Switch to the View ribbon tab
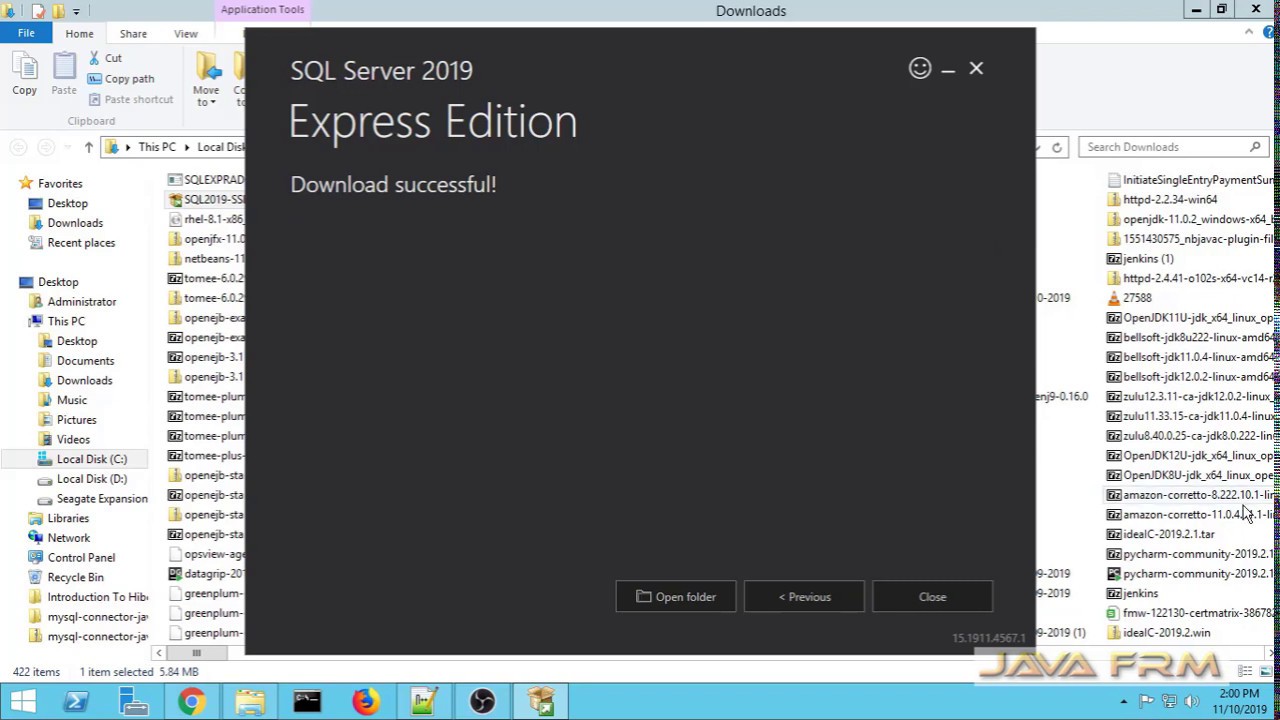 [186, 33]
